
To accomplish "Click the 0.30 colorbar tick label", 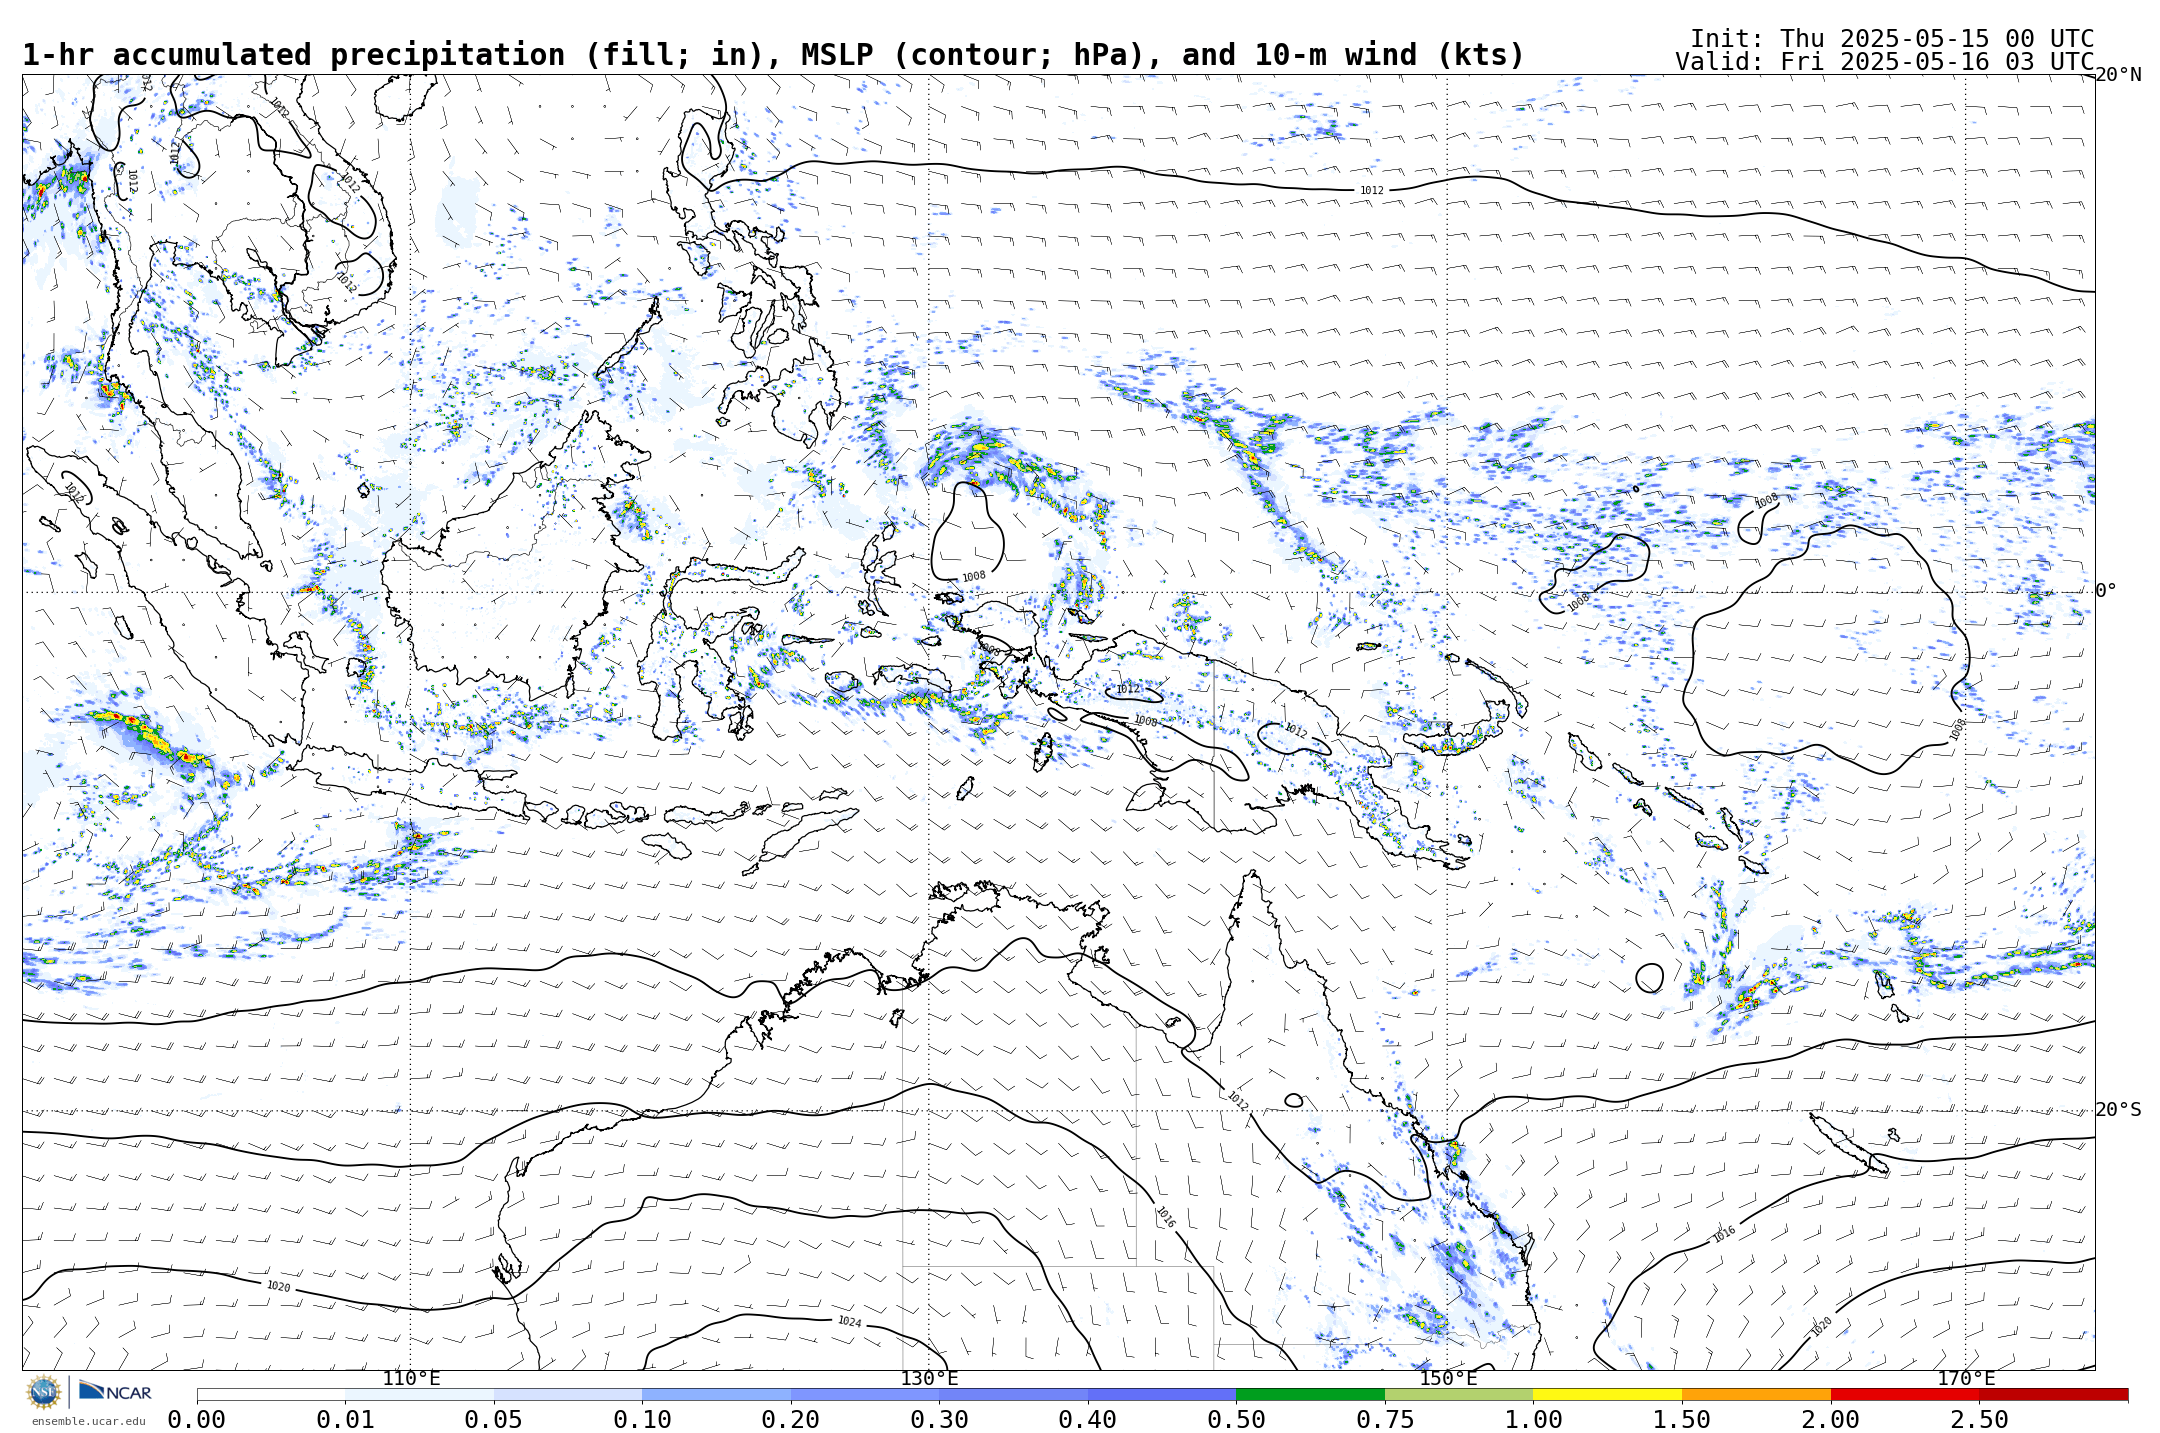I will tap(939, 1420).
